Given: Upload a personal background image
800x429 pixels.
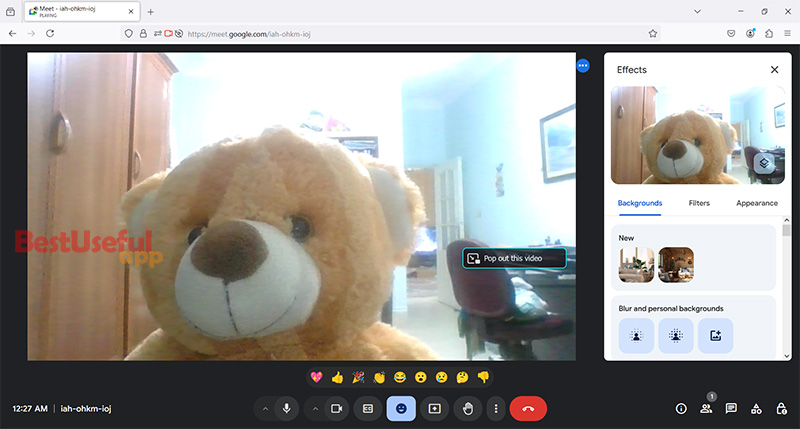Looking at the screenshot, I should 715,336.
